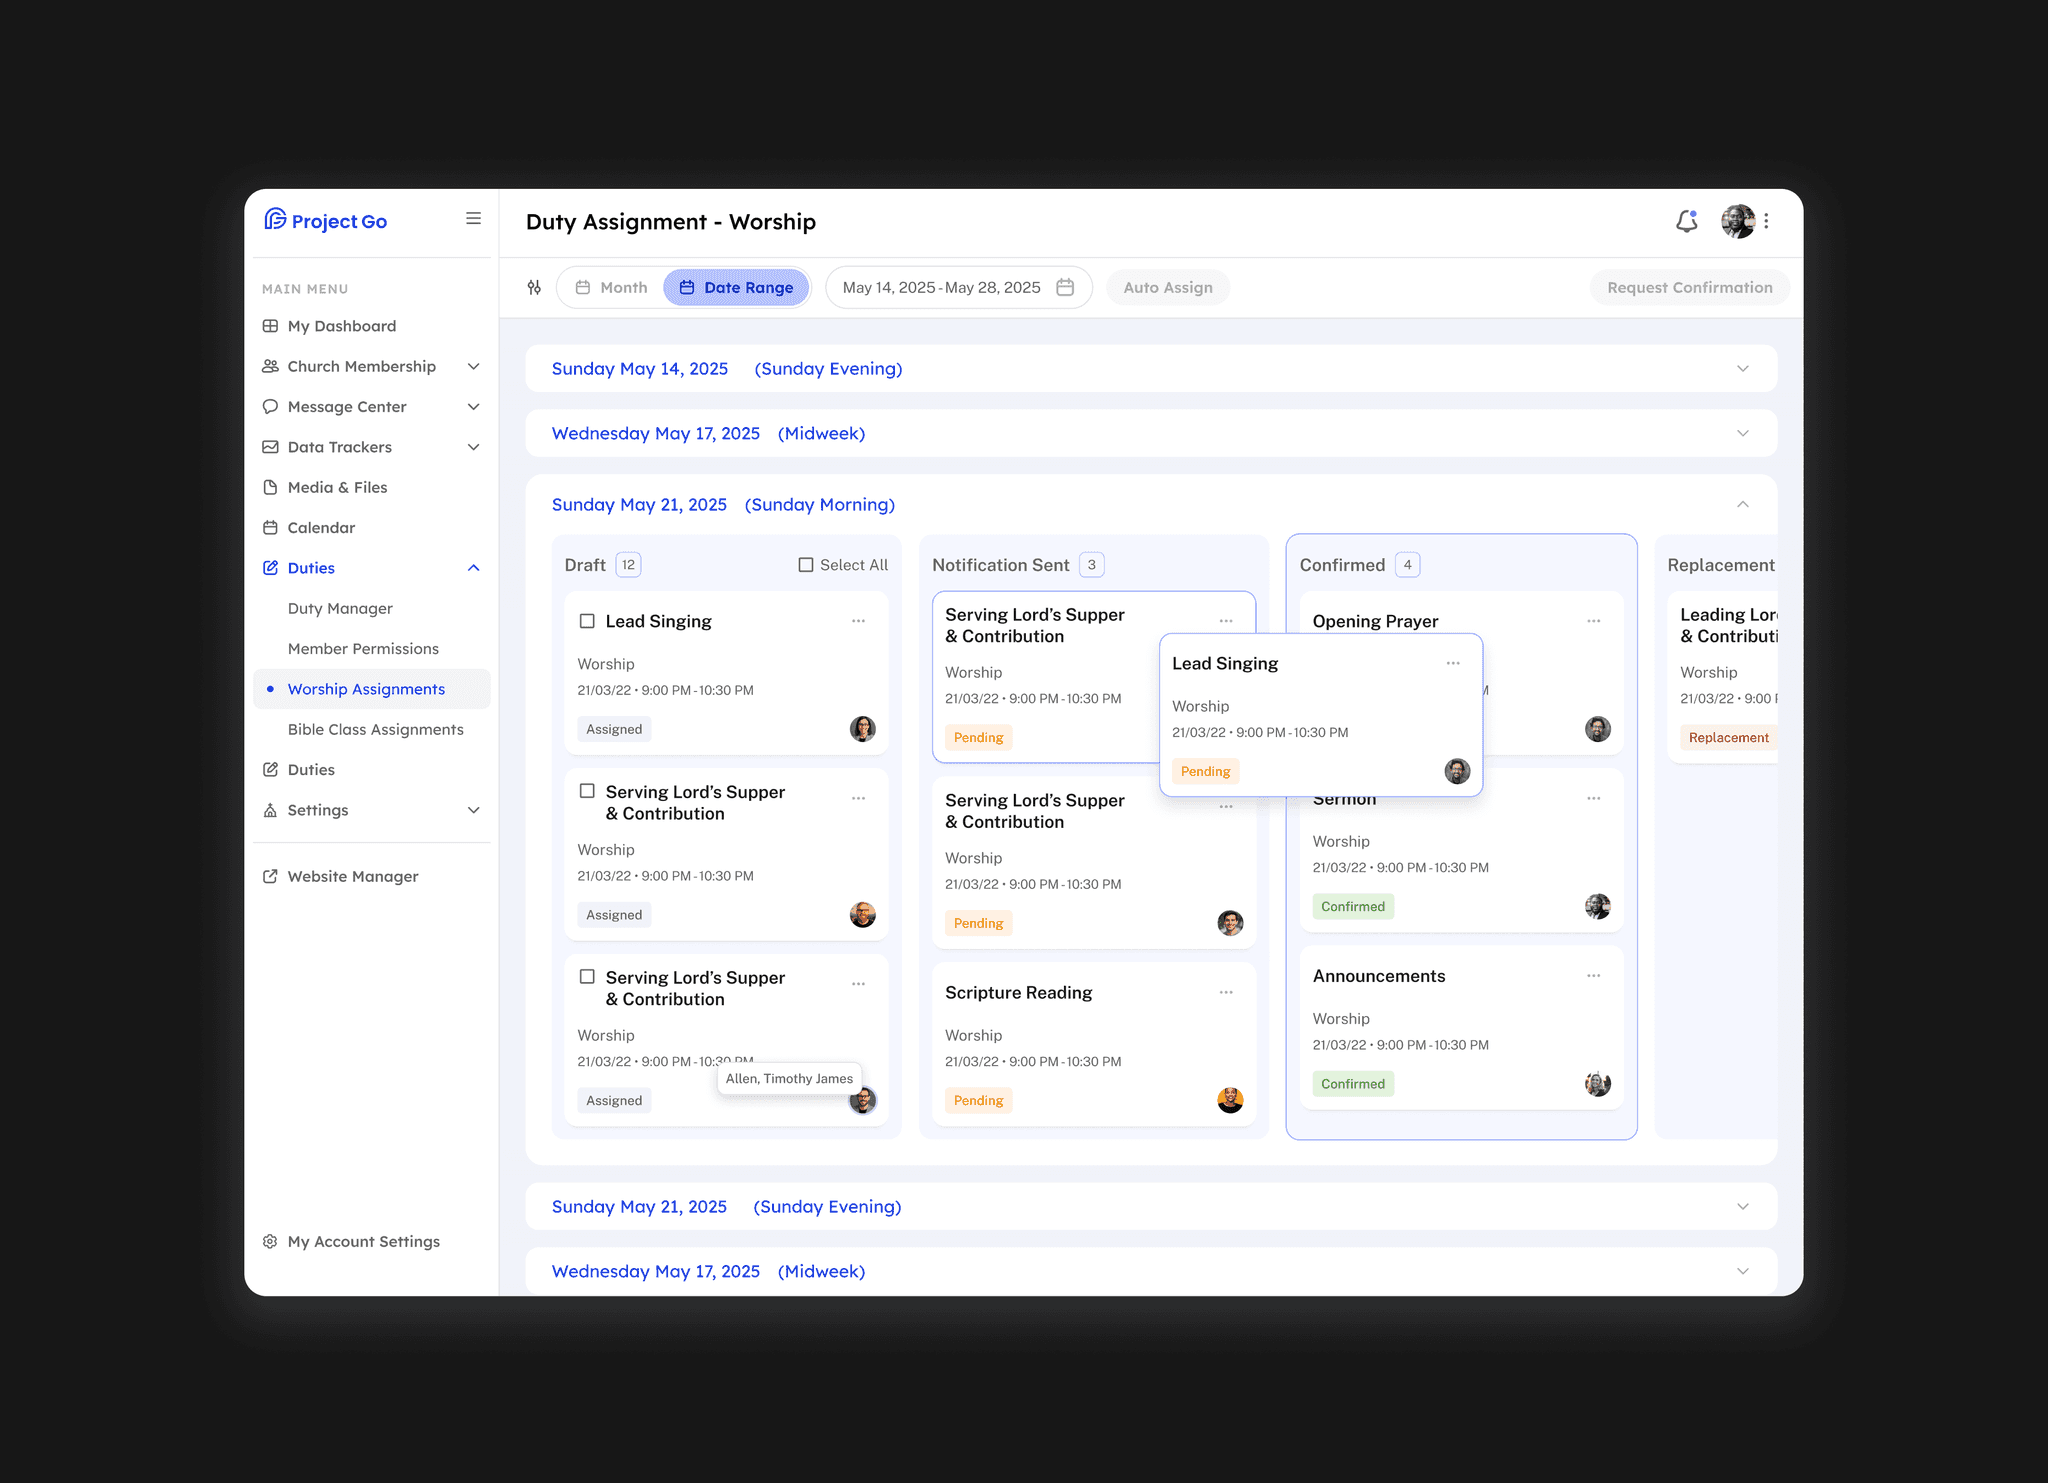
Task: Open more options on the Announcements card
Action: pyautogui.click(x=1594, y=976)
